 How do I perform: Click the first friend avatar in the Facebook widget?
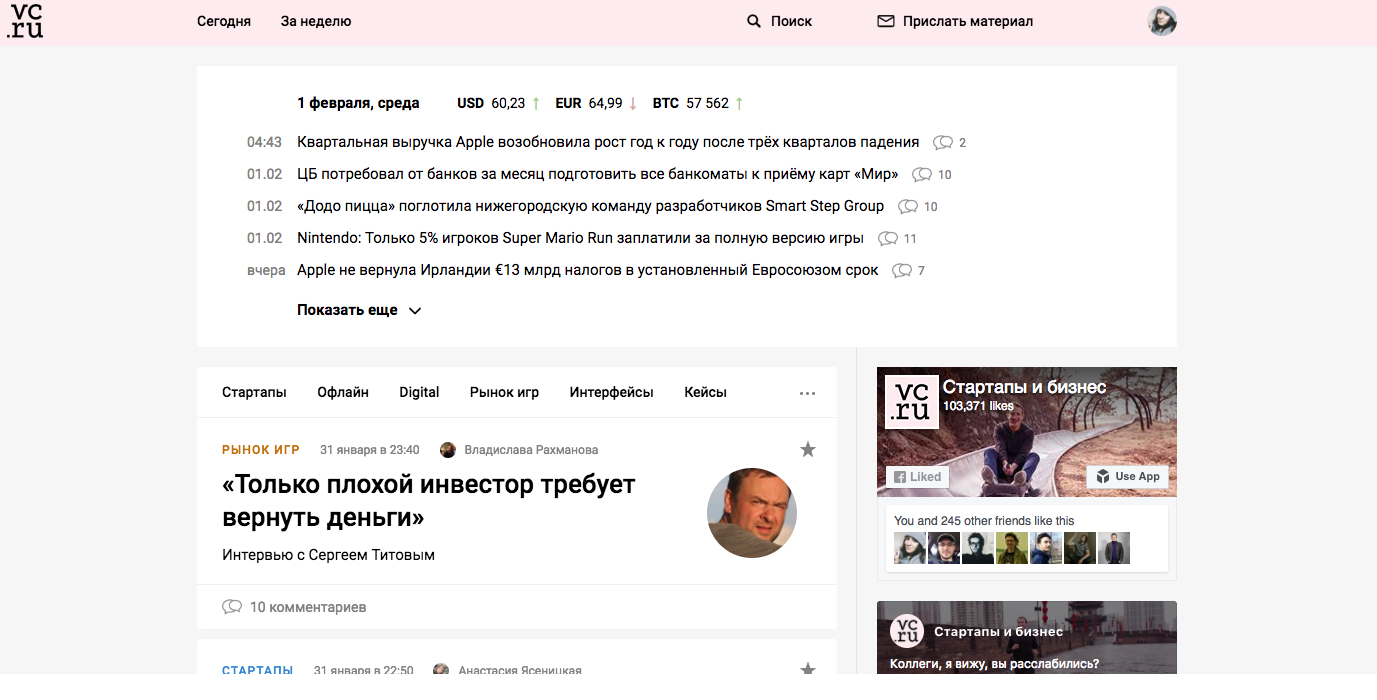point(910,548)
